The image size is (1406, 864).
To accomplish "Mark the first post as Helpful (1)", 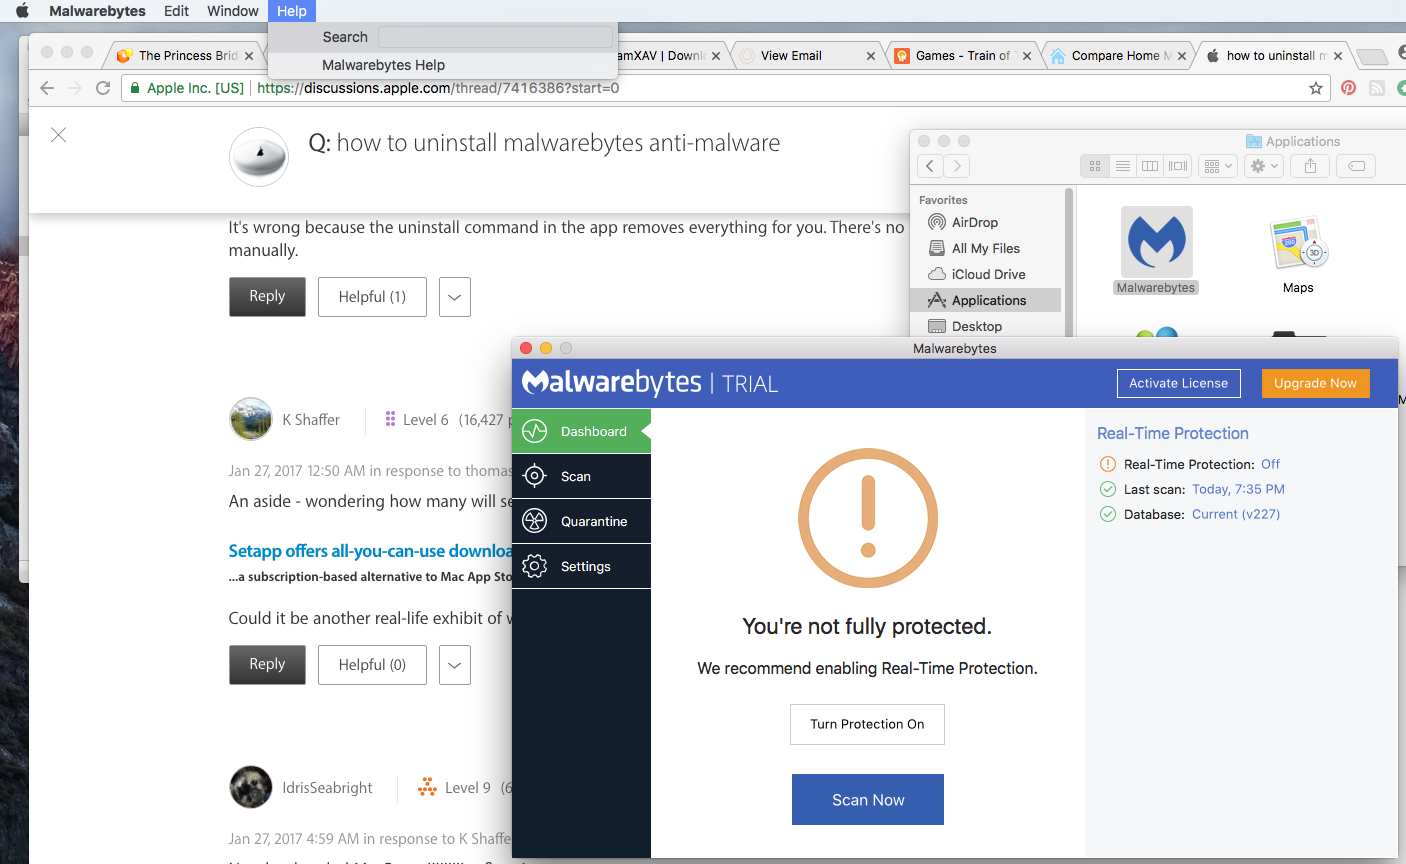I will click(372, 297).
